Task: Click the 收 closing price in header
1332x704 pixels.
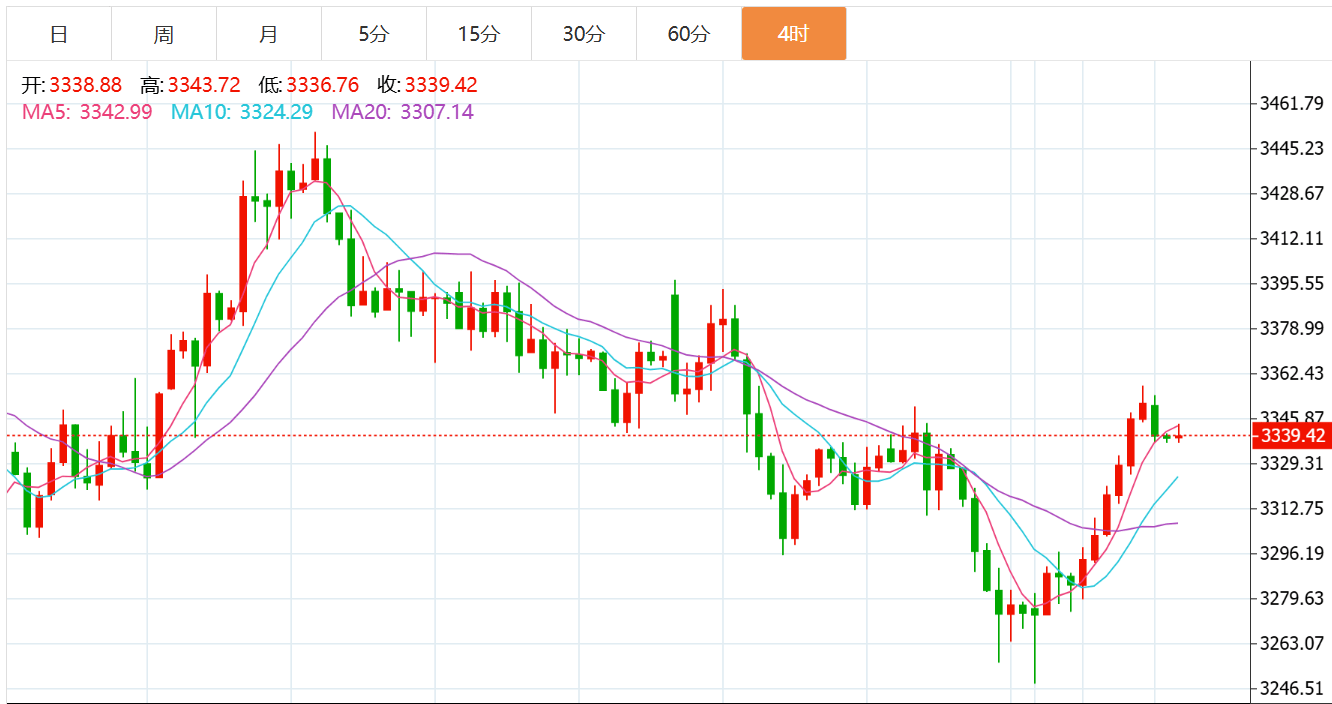Action: 428,85
